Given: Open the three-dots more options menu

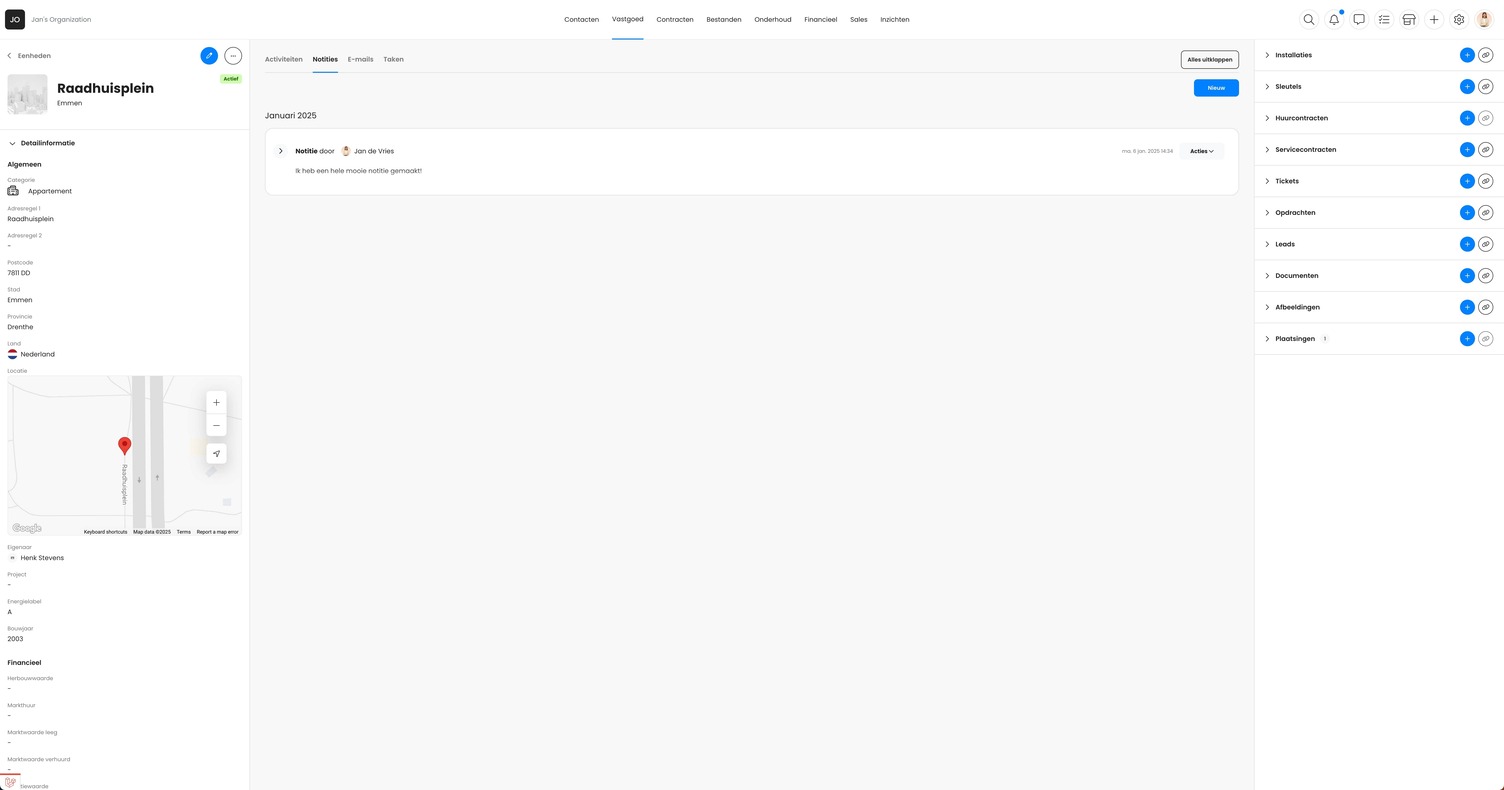Looking at the screenshot, I should 233,56.
